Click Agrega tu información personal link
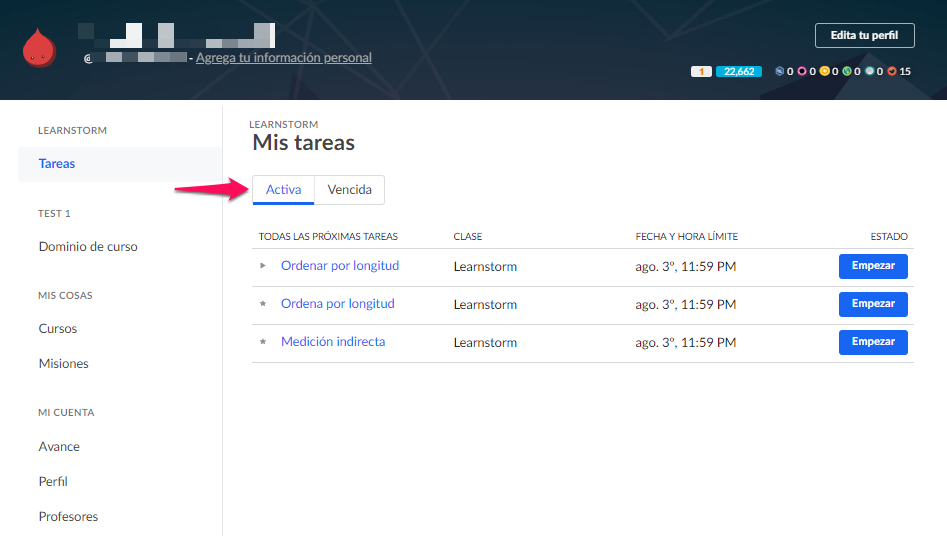The image size is (947, 536). click(283, 57)
